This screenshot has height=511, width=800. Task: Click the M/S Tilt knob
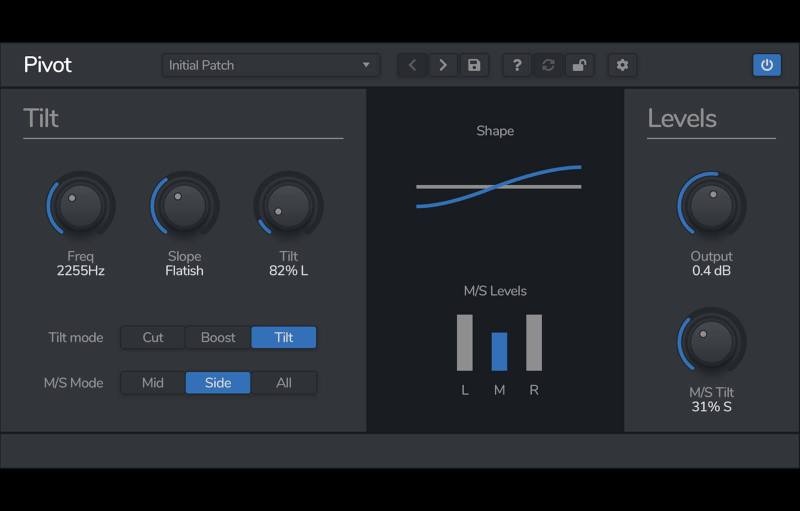click(x=712, y=342)
